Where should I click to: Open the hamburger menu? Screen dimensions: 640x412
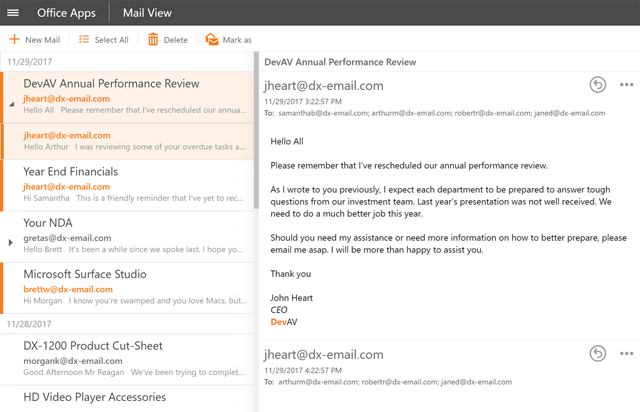coord(13,13)
